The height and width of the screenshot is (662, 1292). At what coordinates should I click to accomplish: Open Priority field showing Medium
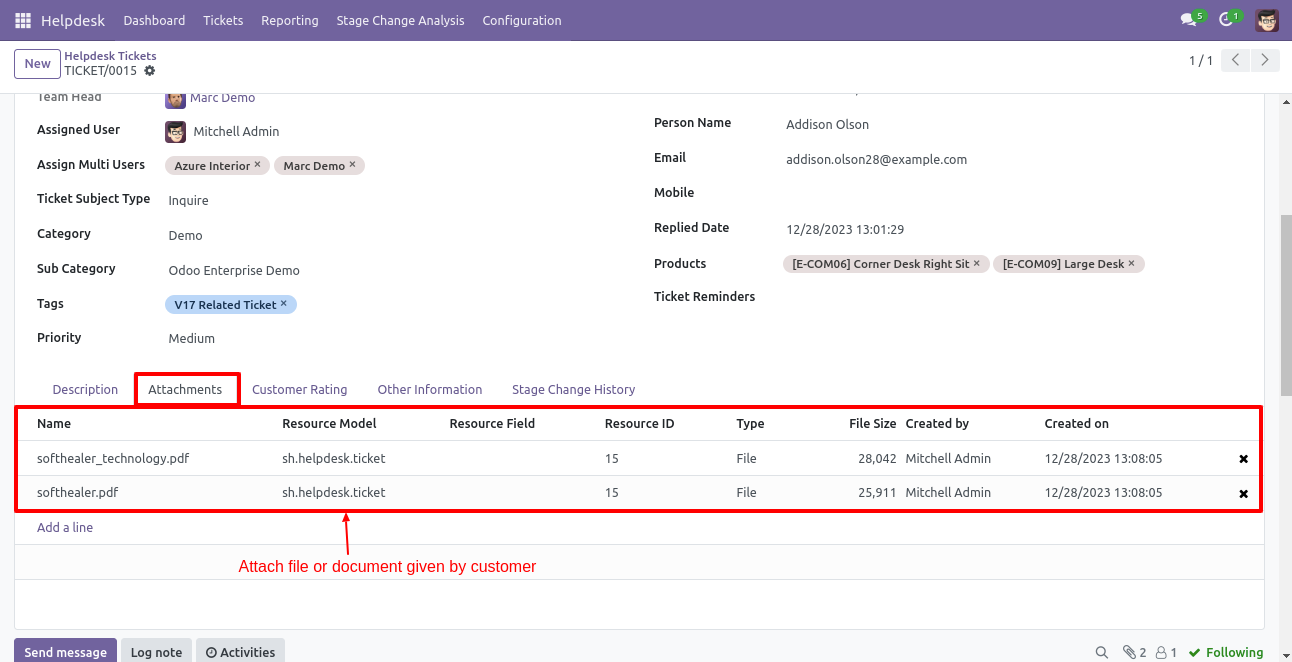point(191,338)
